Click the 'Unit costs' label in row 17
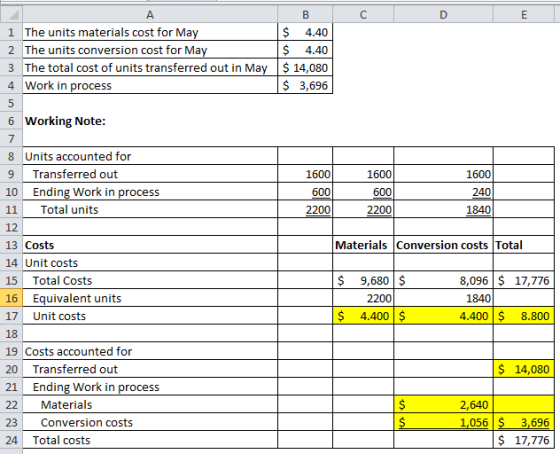This screenshot has height=454, width=560. tap(150, 316)
